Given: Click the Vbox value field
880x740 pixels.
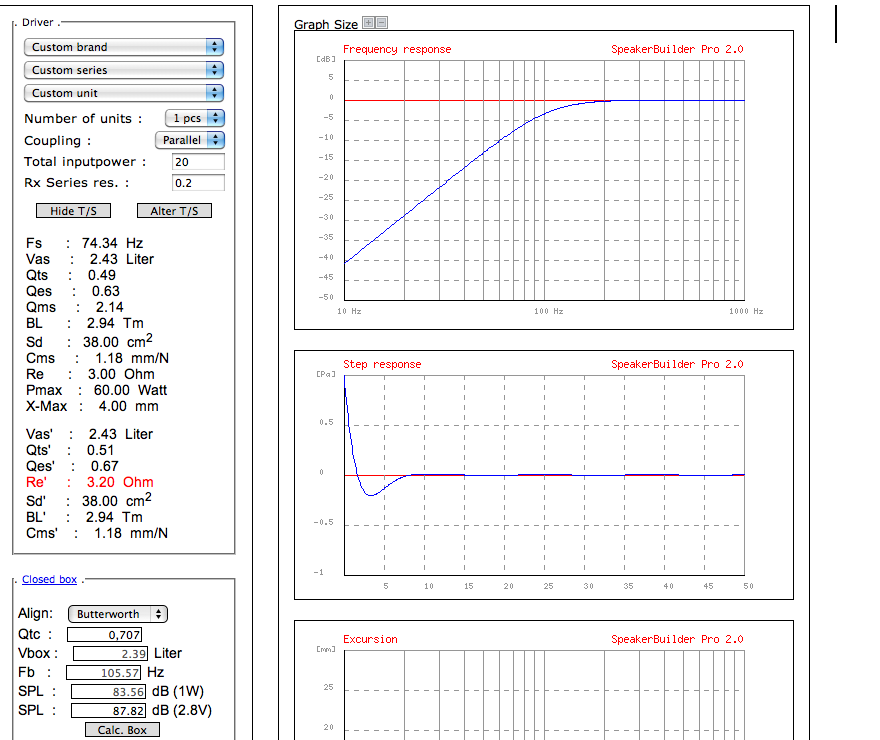Looking at the screenshot, I should pos(111,654).
